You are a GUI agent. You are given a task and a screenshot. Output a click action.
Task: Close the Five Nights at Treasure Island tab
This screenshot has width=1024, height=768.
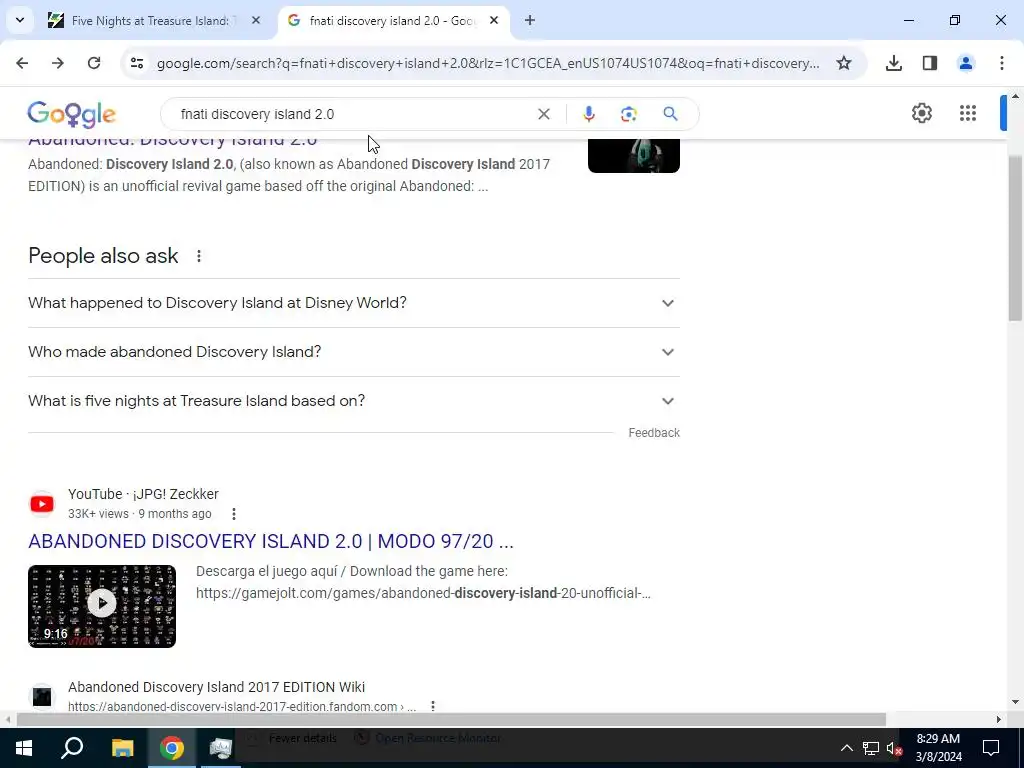256,20
